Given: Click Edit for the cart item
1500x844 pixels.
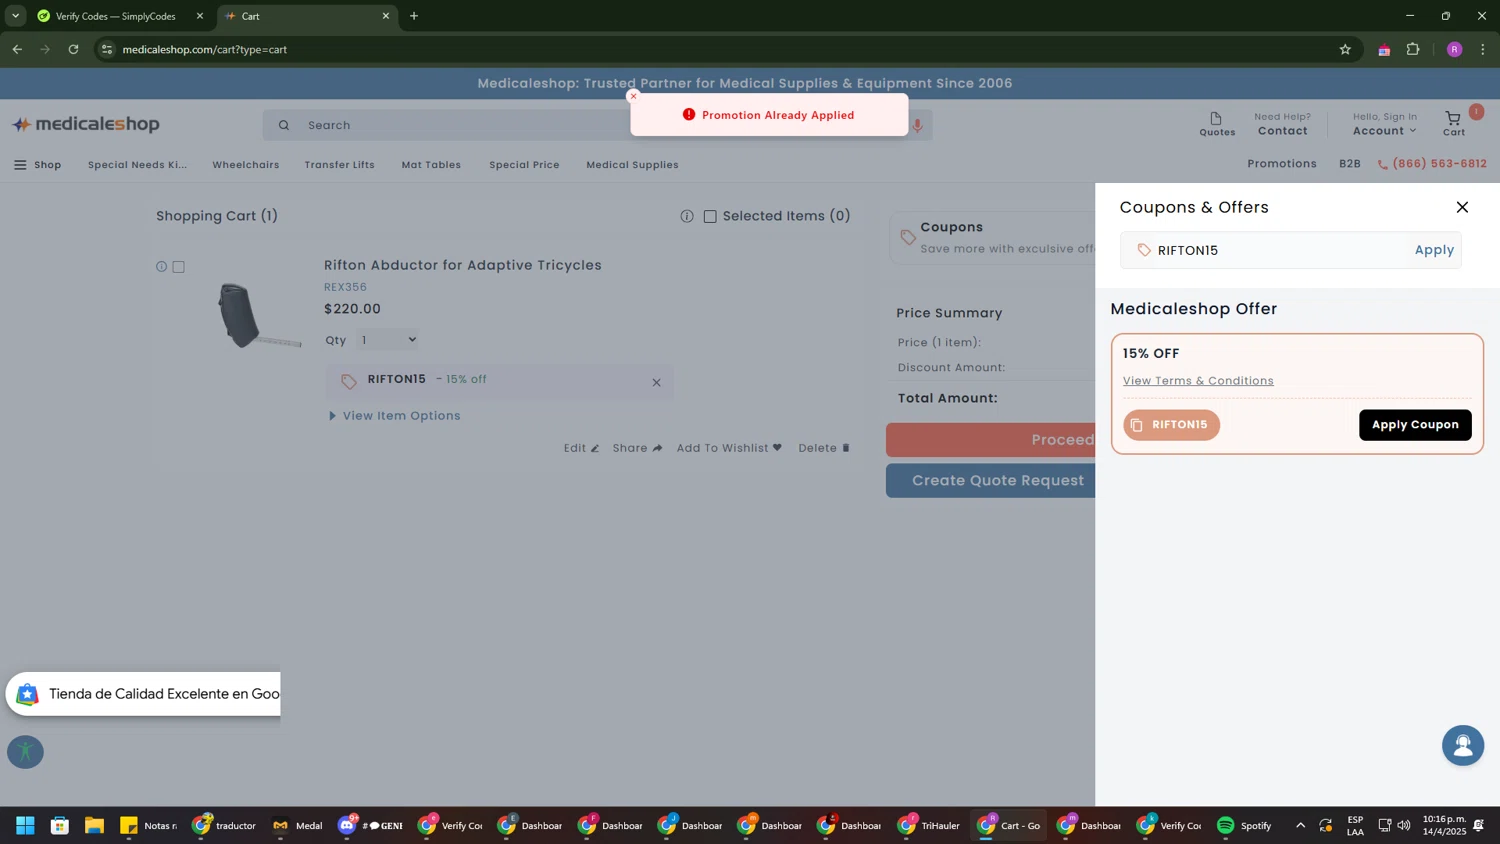Looking at the screenshot, I should click(581, 448).
